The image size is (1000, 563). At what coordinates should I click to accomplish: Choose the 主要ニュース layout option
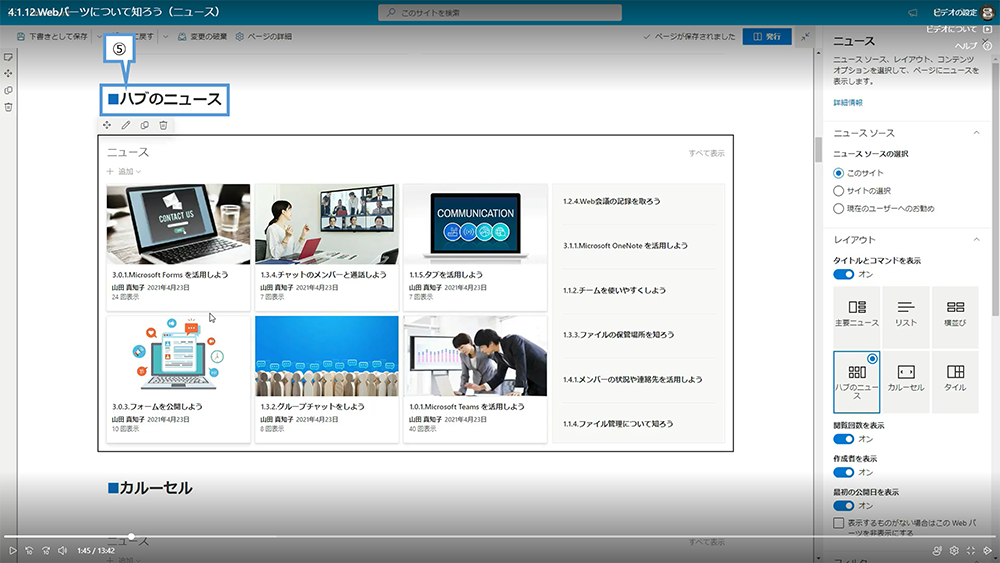857,316
